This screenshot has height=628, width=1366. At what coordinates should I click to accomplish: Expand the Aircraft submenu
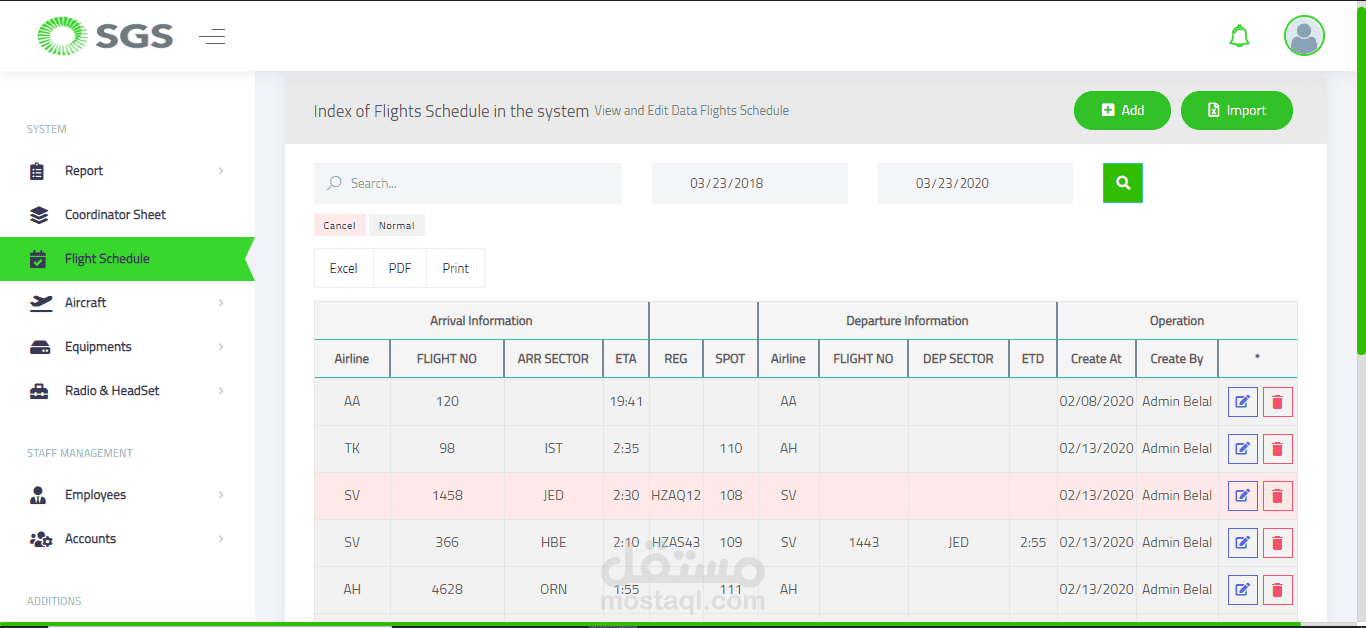tap(220, 303)
